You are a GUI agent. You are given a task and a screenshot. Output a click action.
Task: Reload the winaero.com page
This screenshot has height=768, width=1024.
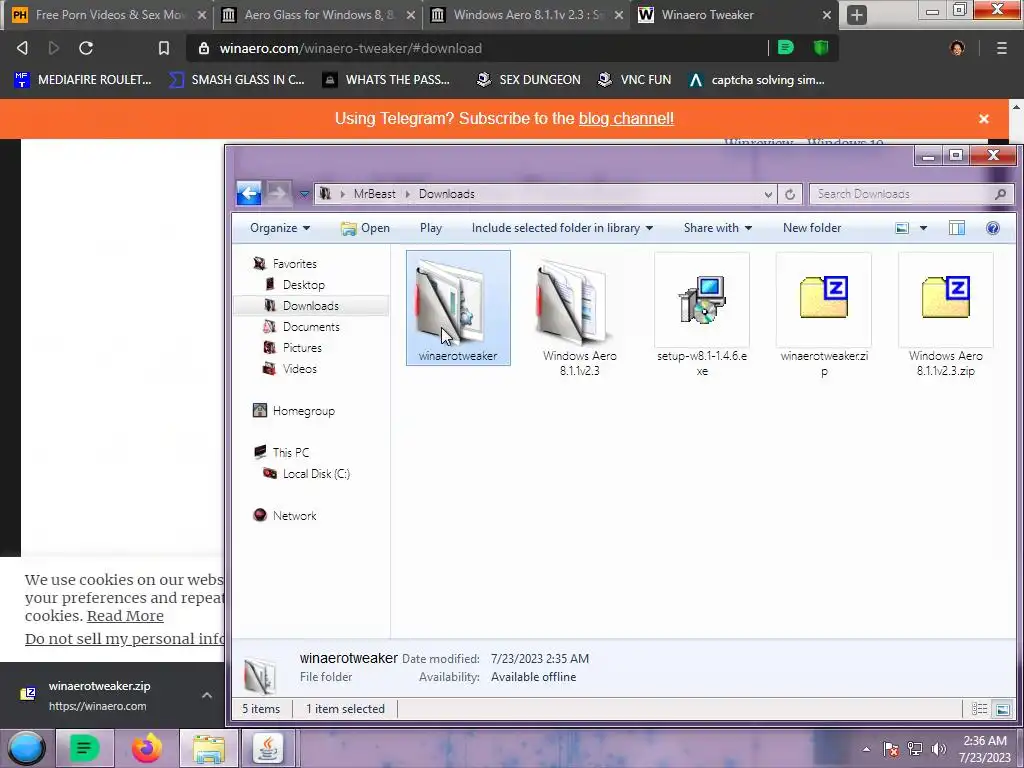pyautogui.click(x=86, y=48)
